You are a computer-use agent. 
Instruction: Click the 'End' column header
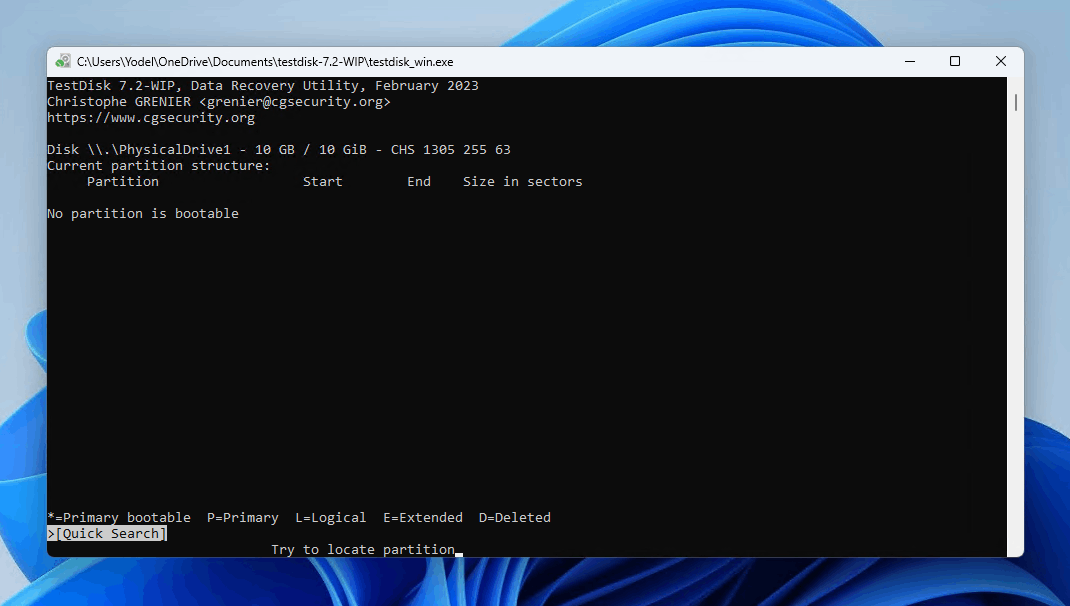[419, 182]
